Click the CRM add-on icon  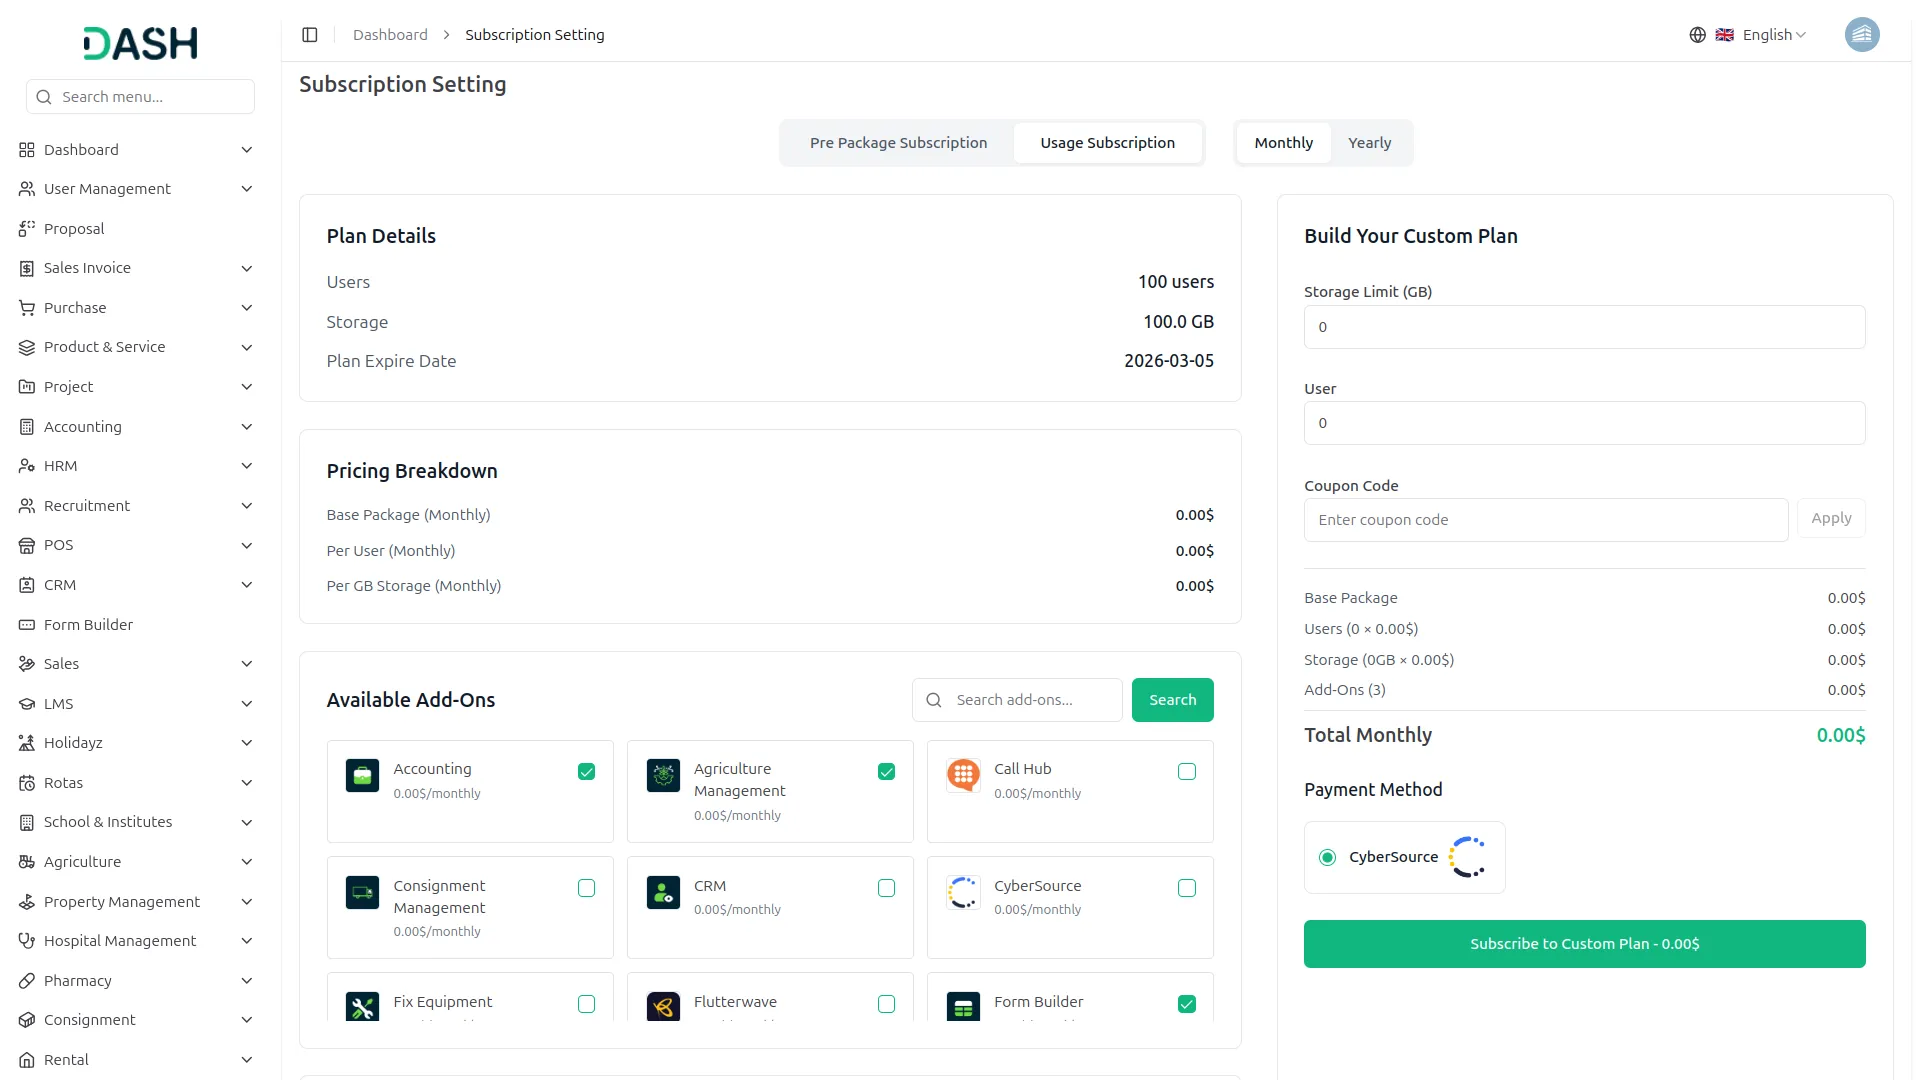pyautogui.click(x=663, y=892)
